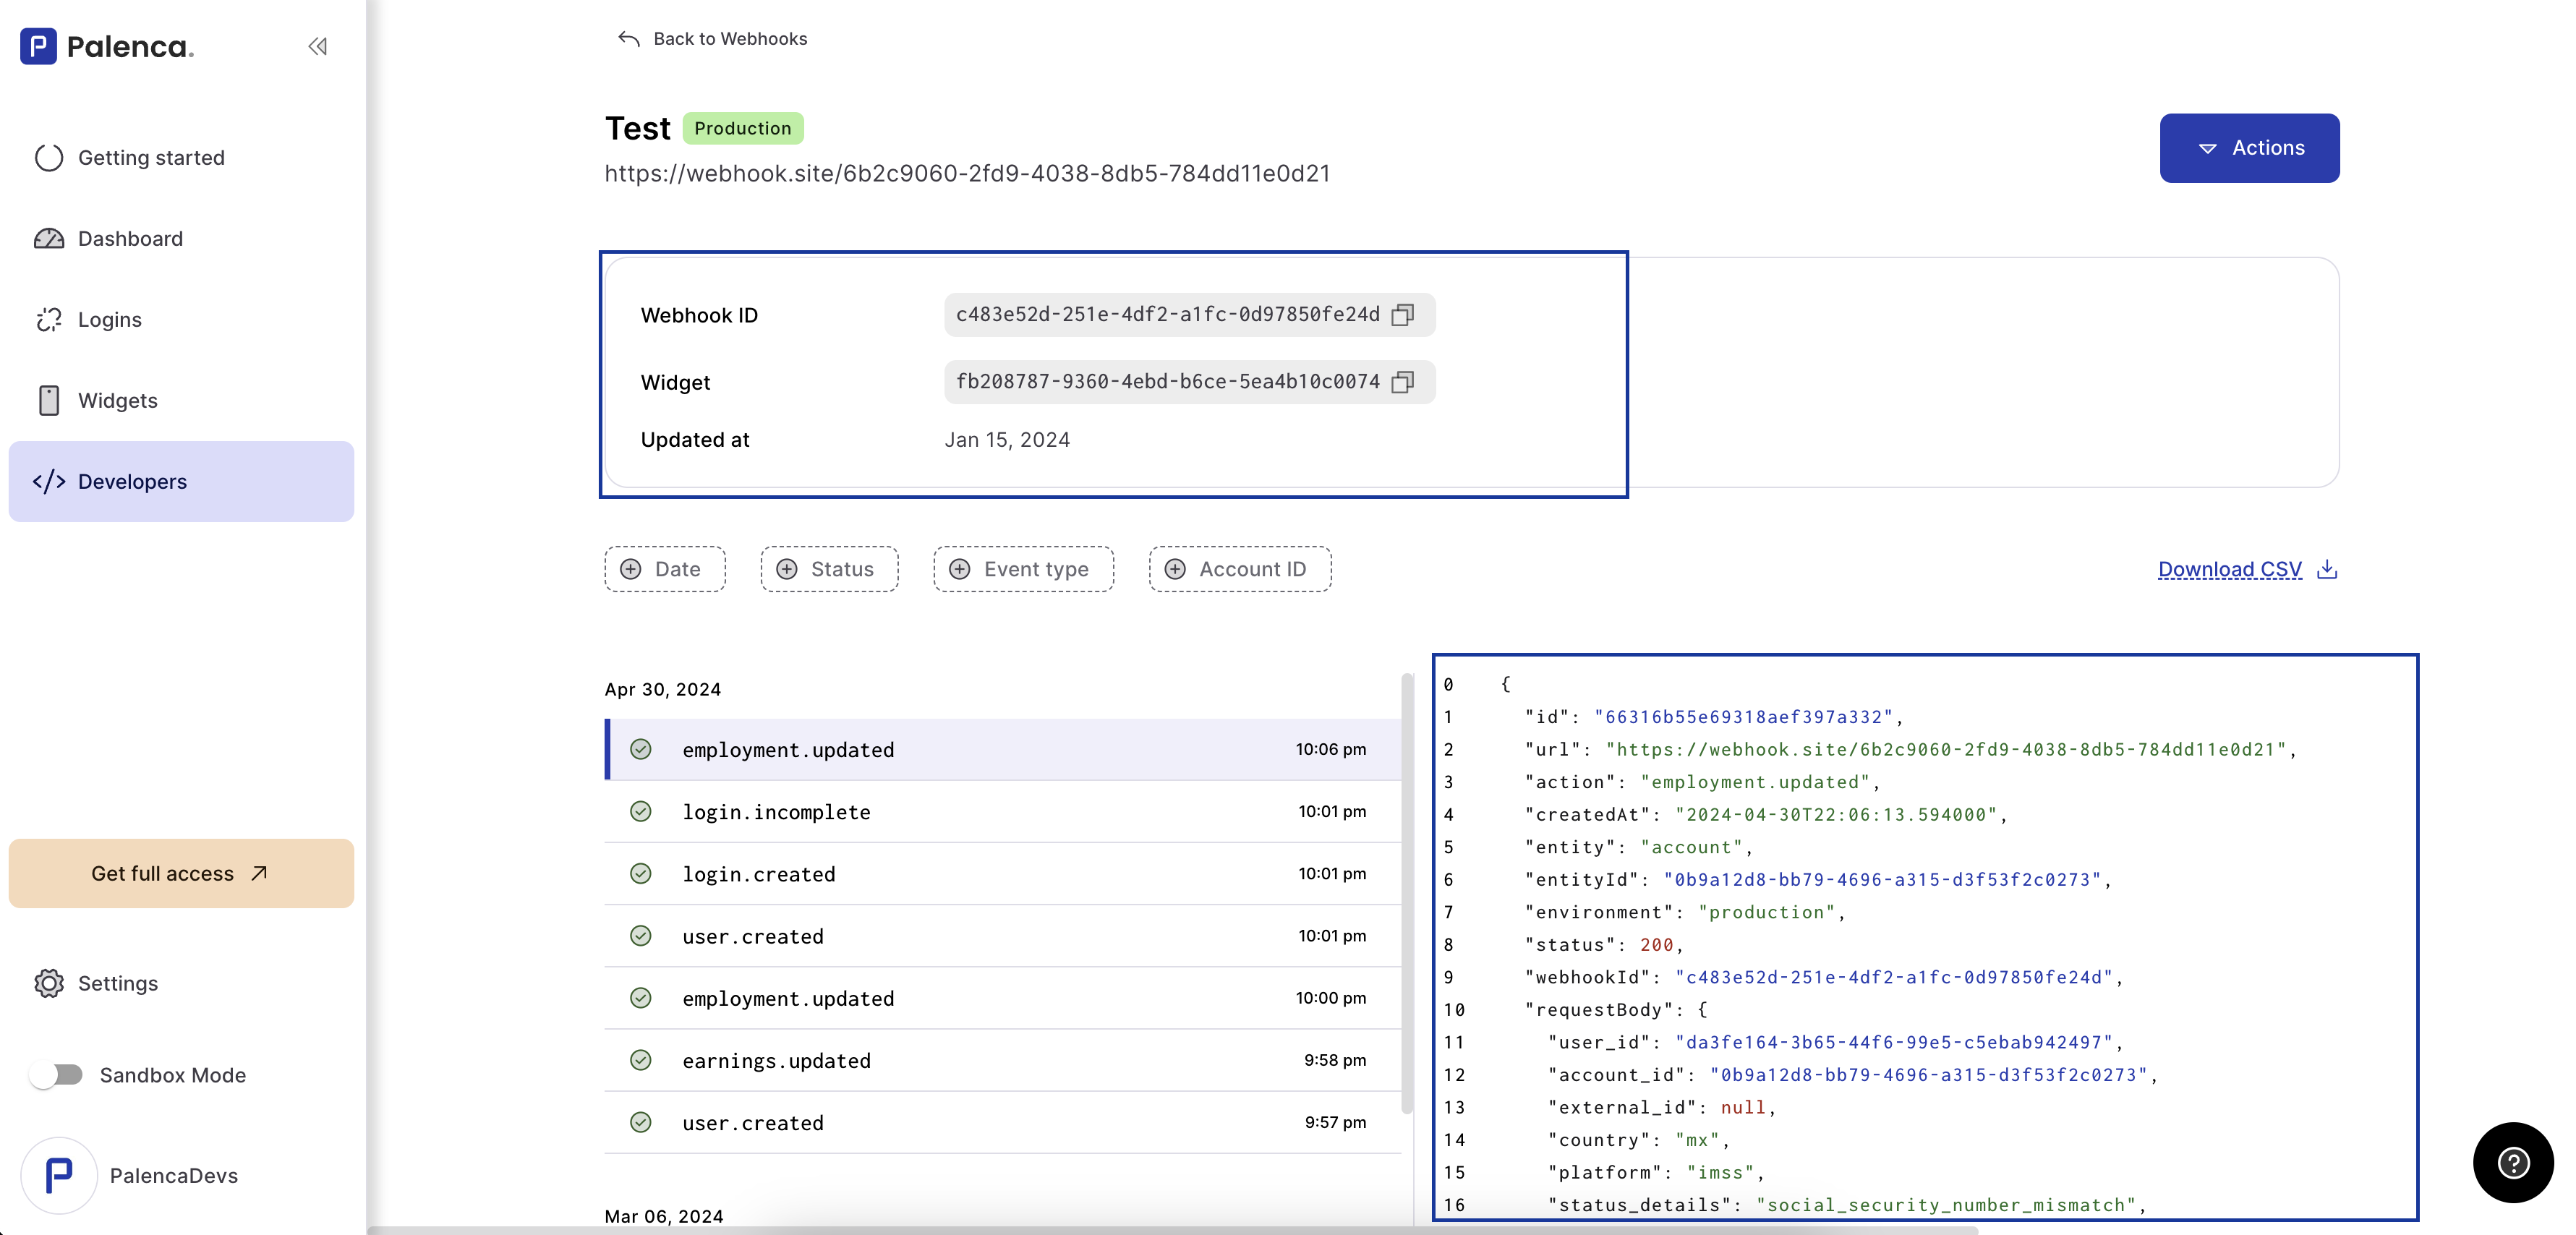Select the Developers menu item

point(181,482)
